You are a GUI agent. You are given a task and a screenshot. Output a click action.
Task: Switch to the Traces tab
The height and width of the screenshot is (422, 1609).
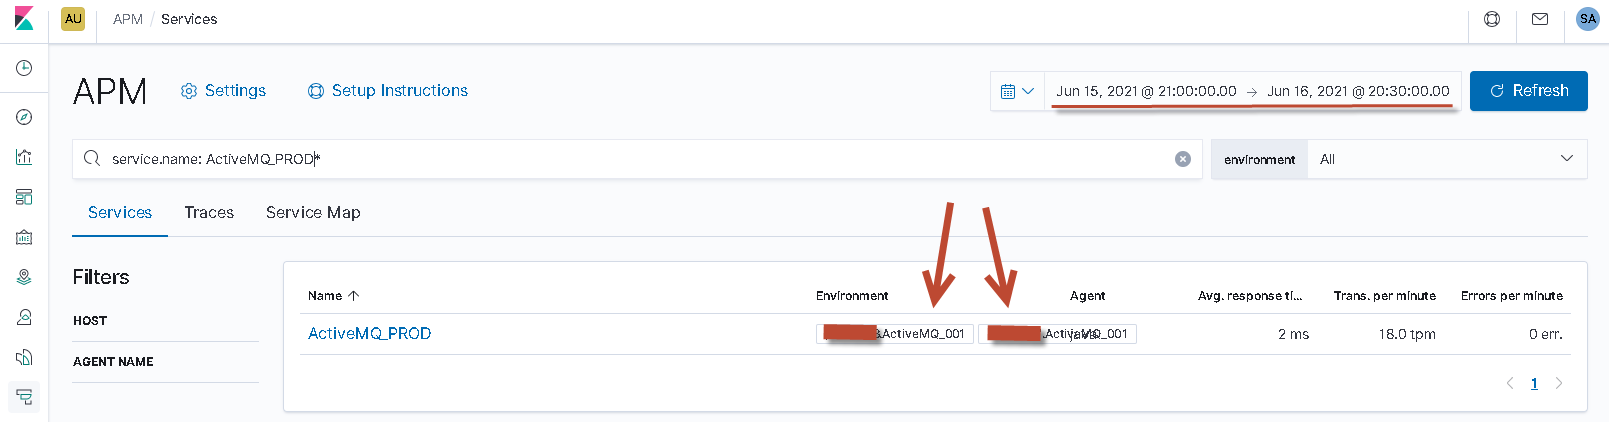(209, 212)
